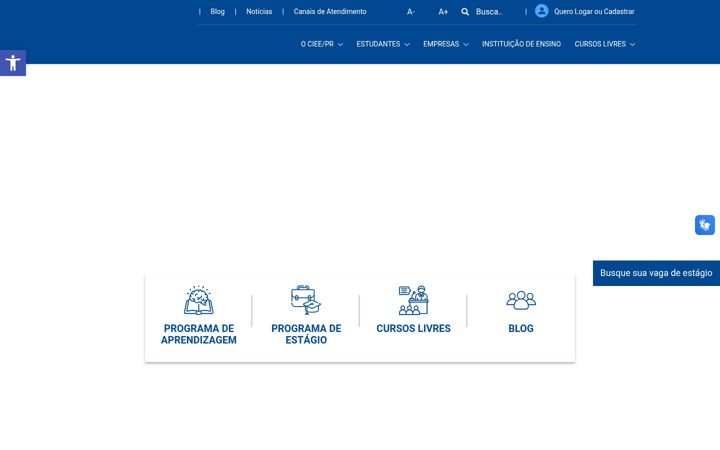Click the user avatar icon

(x=541, y=11)
